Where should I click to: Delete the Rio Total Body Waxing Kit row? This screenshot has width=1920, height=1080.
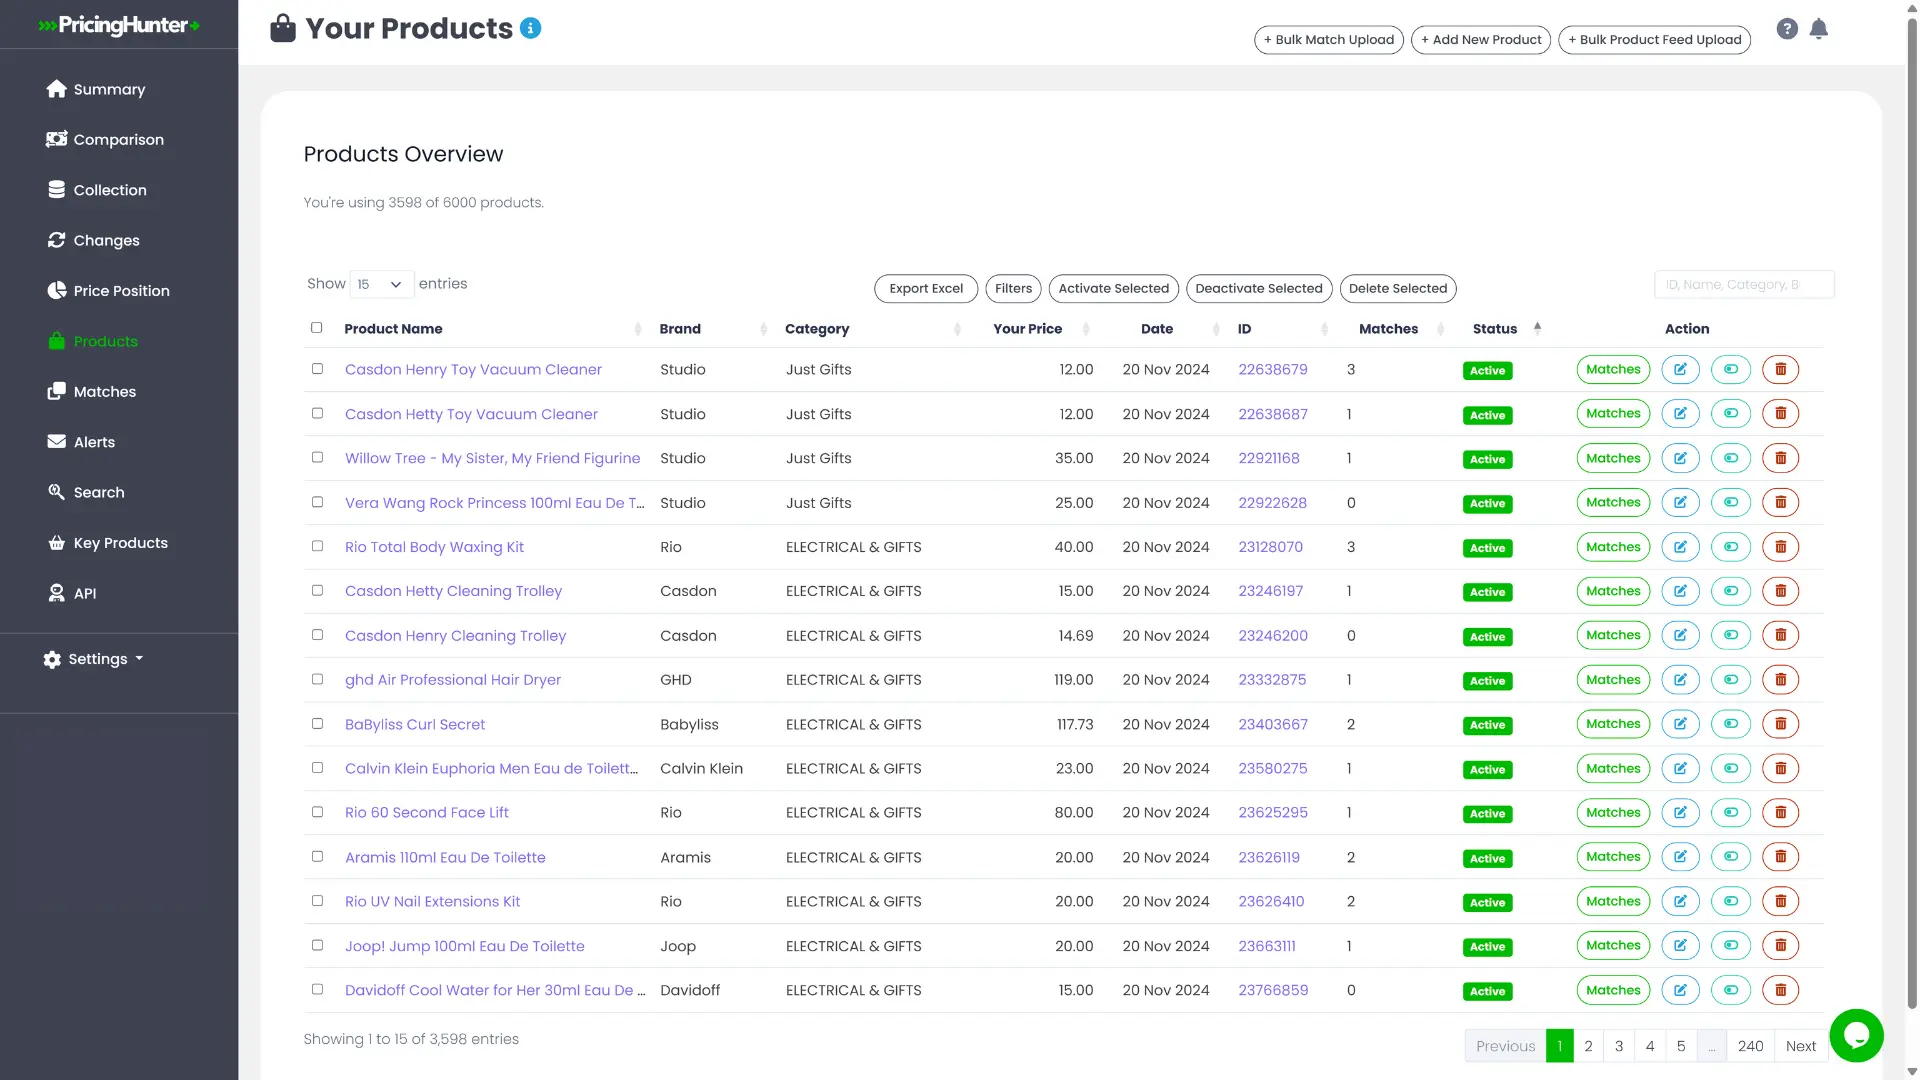(1780, 547)
